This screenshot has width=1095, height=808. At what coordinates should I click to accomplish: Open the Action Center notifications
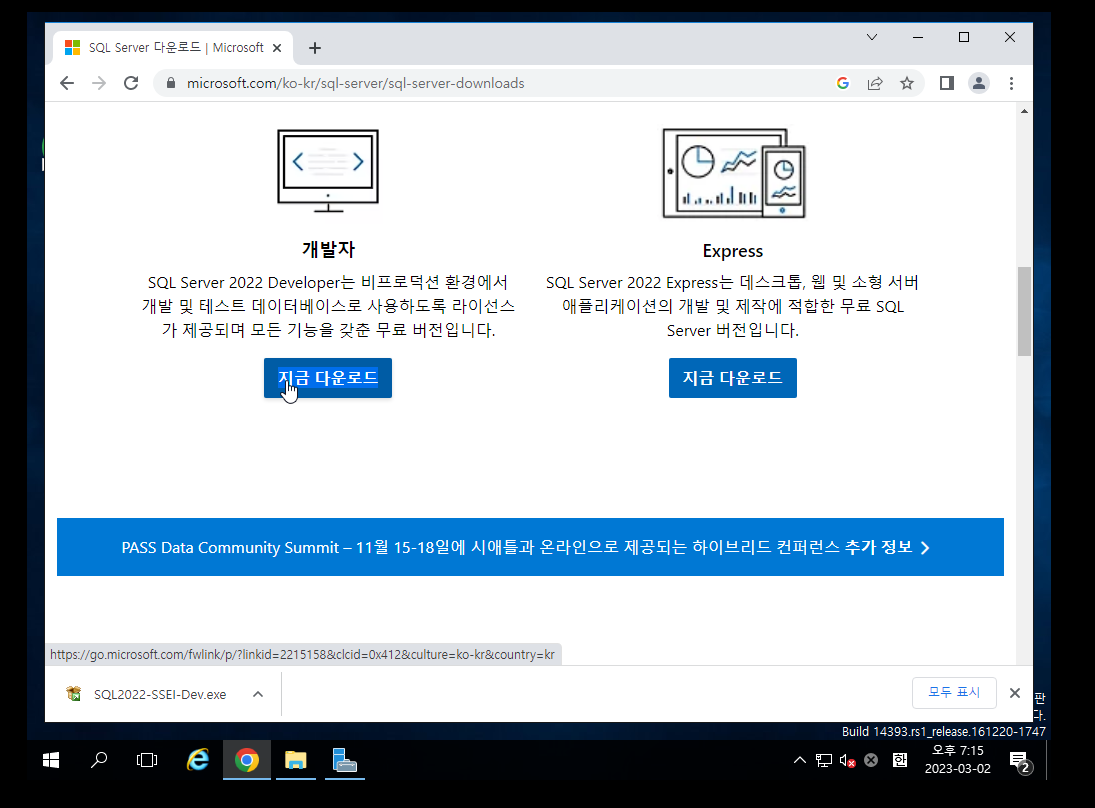(x=1020, y=761)
